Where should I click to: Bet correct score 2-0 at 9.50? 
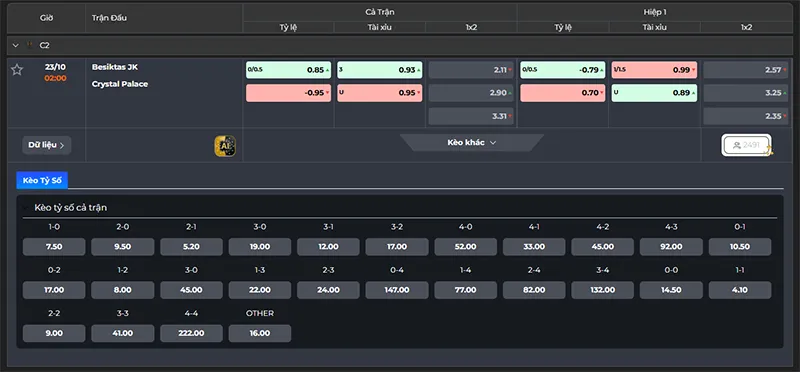point(122,246)
